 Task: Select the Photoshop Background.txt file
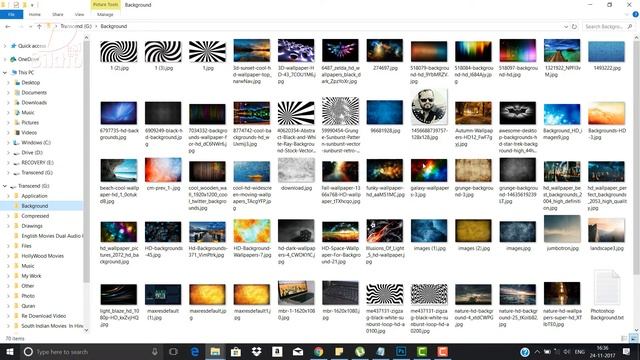607,295
